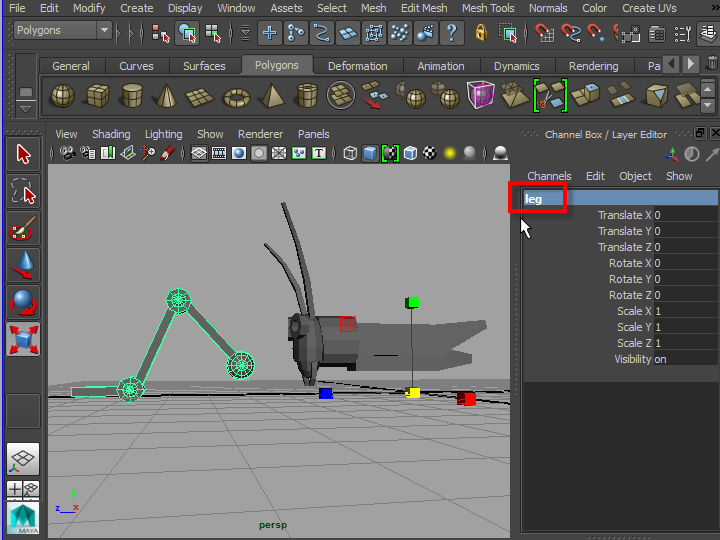
Task: Activate the Paint Selection tool
Action: (23, 228)
